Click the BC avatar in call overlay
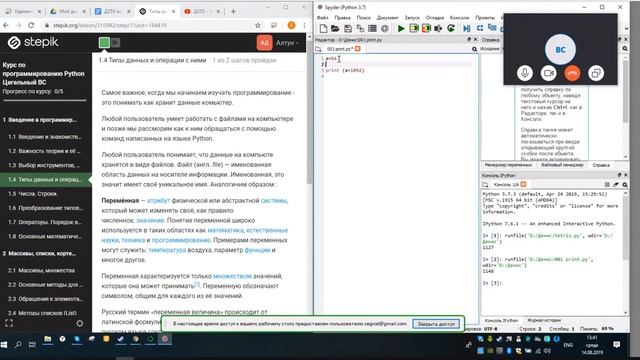 click(x=560, y=50)
